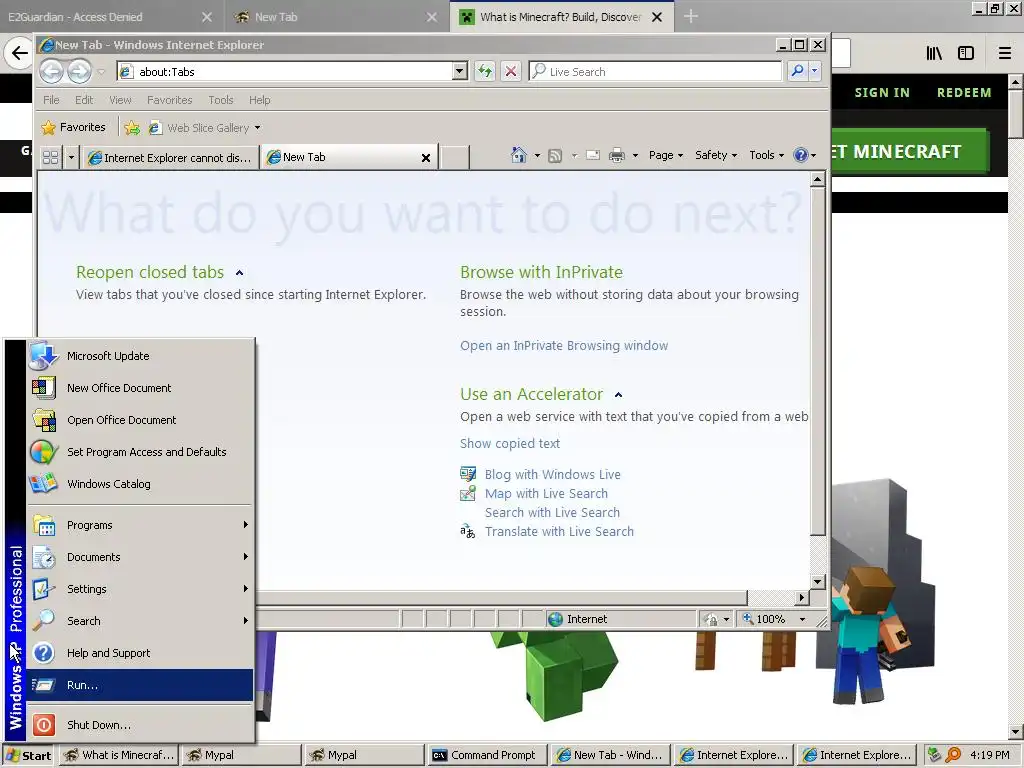
Task: Open the View menu in IE
Action: [120, 100]
